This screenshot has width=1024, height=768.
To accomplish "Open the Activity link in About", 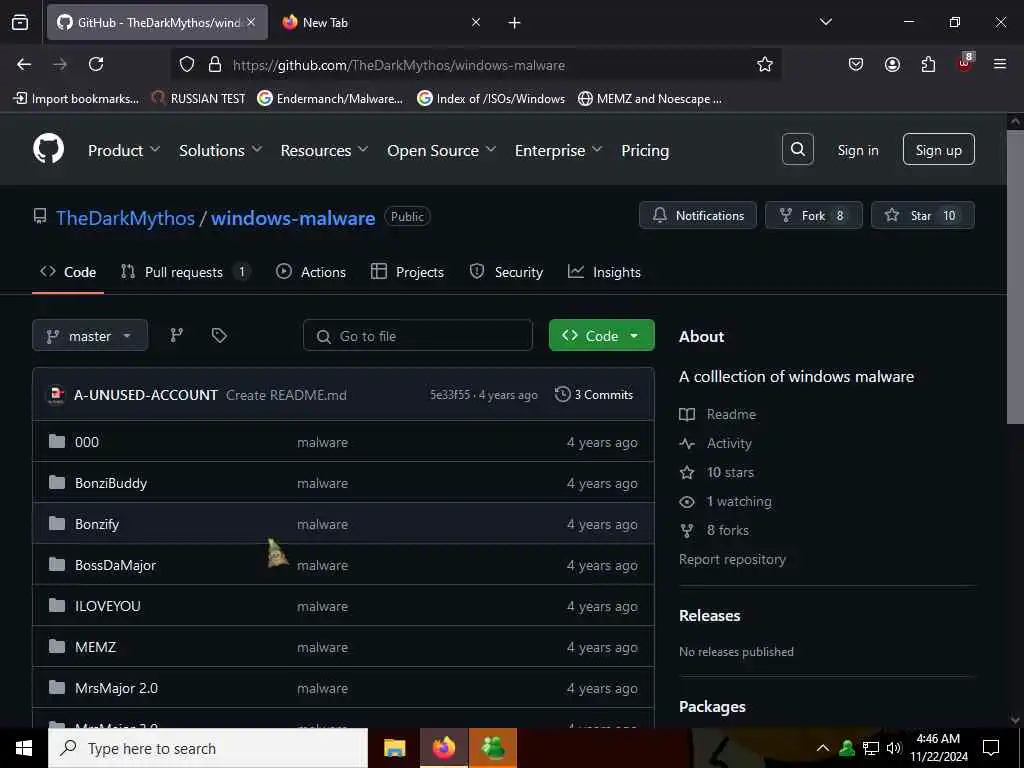I will pyautogui.click(x=729, y=443).
